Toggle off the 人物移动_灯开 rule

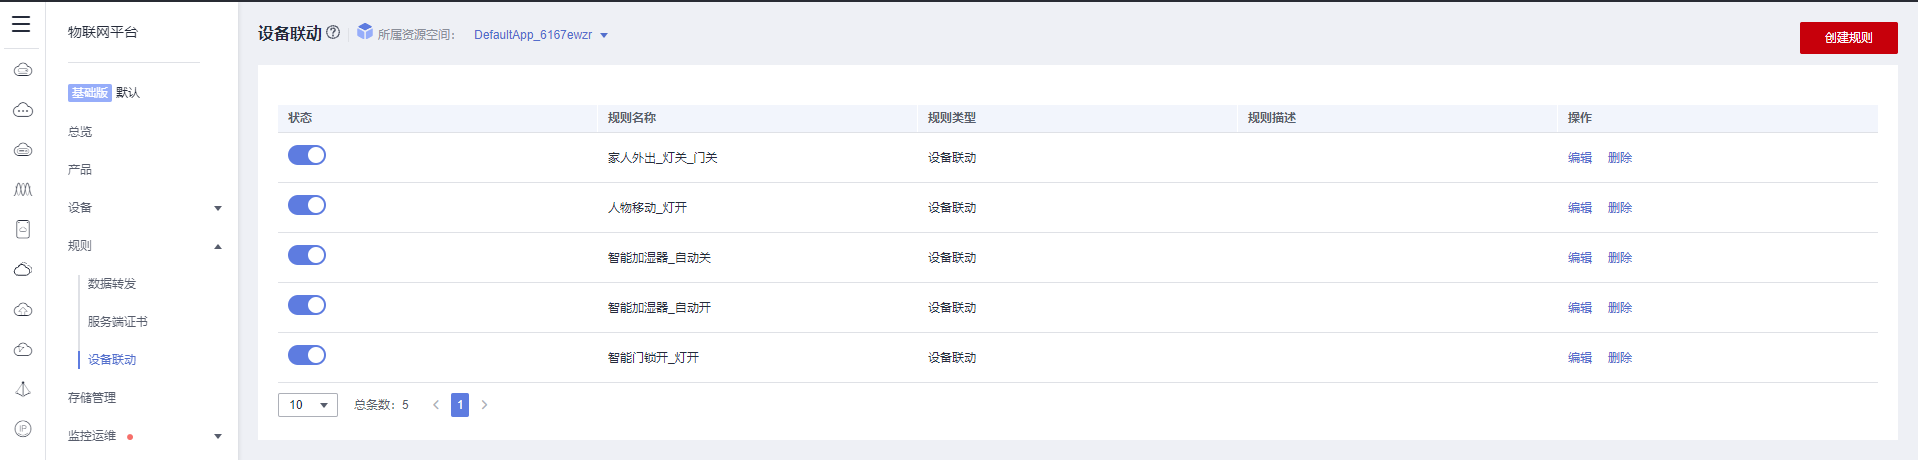pyautogui.click(x=307, y=205)
